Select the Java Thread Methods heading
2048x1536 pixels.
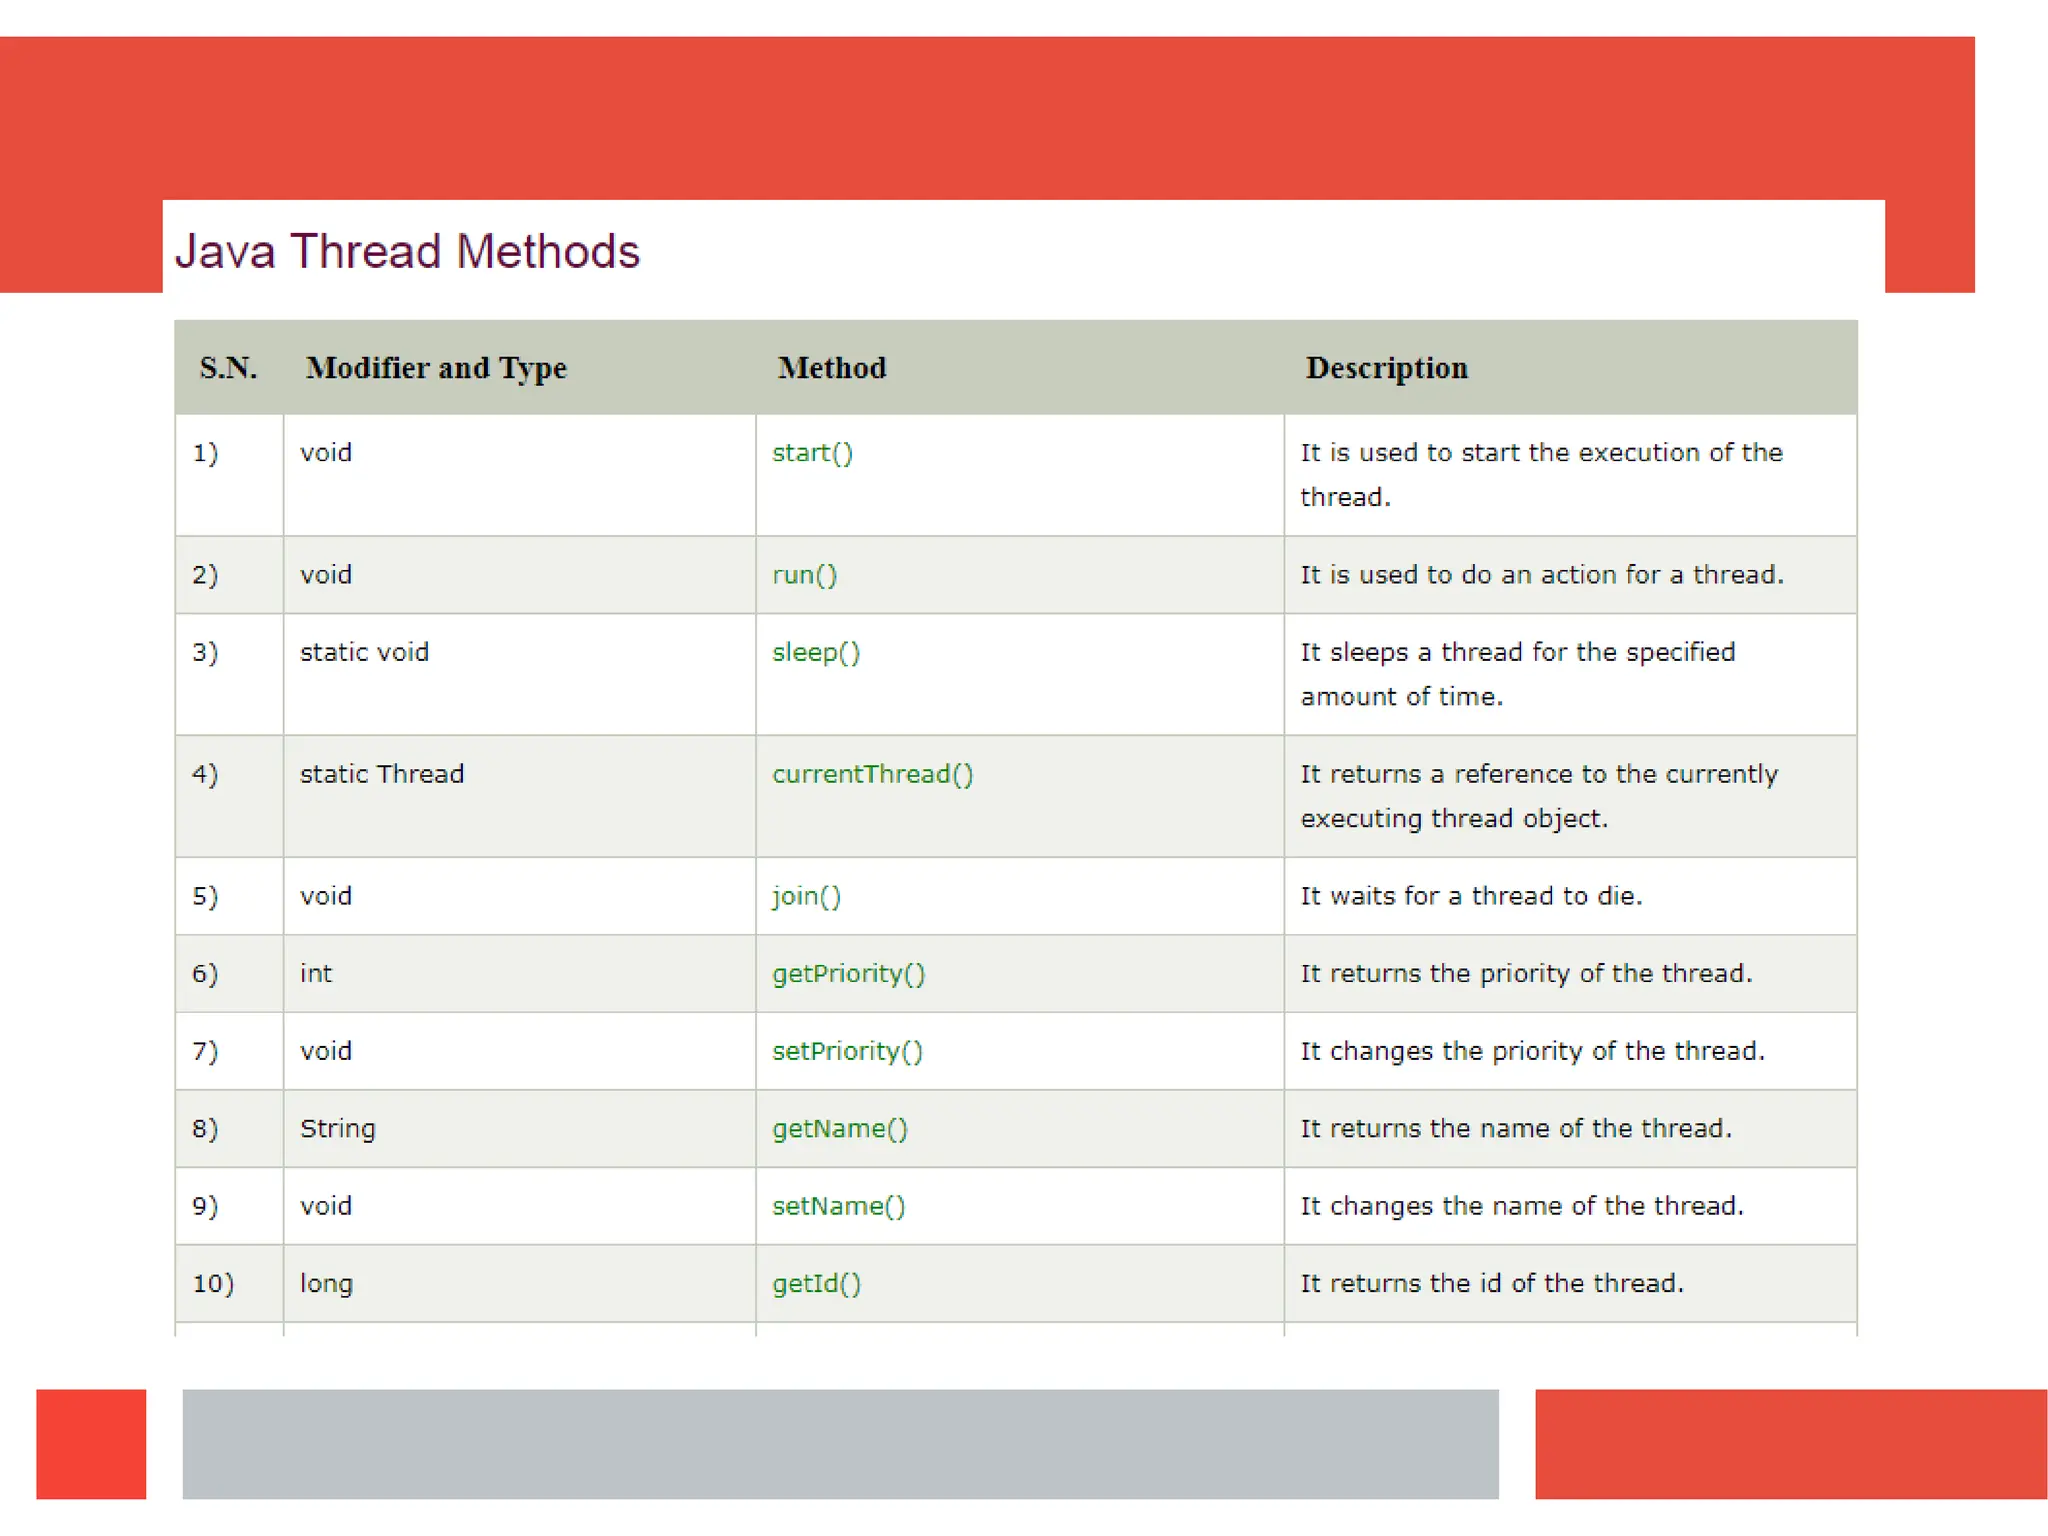(x=407, y=251)
